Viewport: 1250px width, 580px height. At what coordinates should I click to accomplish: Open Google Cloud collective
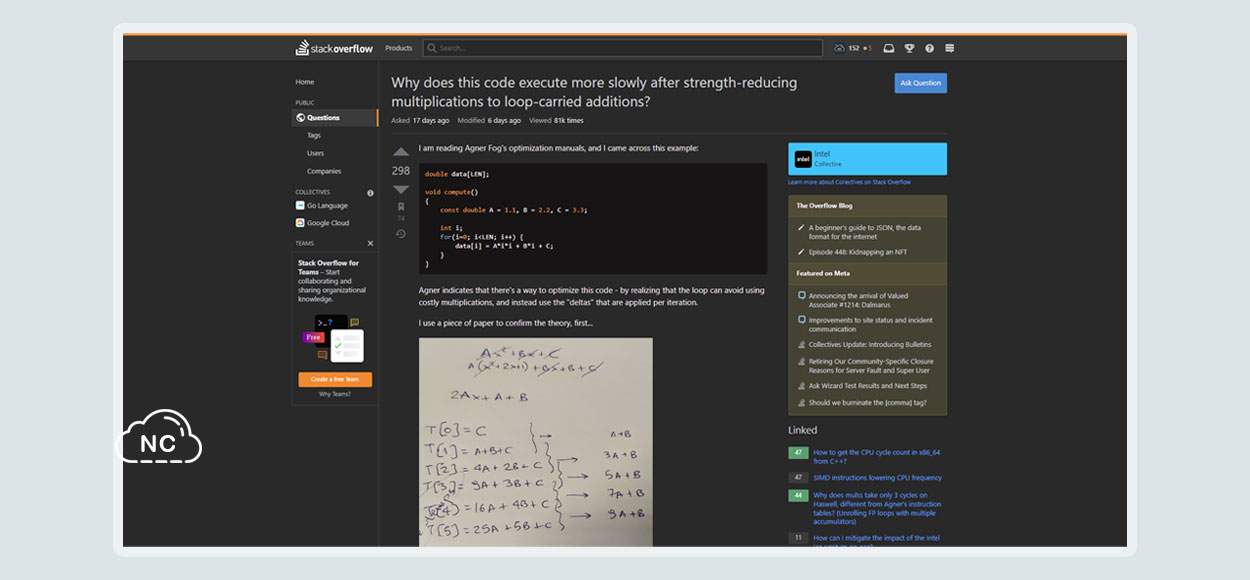[x=328, y=223]
